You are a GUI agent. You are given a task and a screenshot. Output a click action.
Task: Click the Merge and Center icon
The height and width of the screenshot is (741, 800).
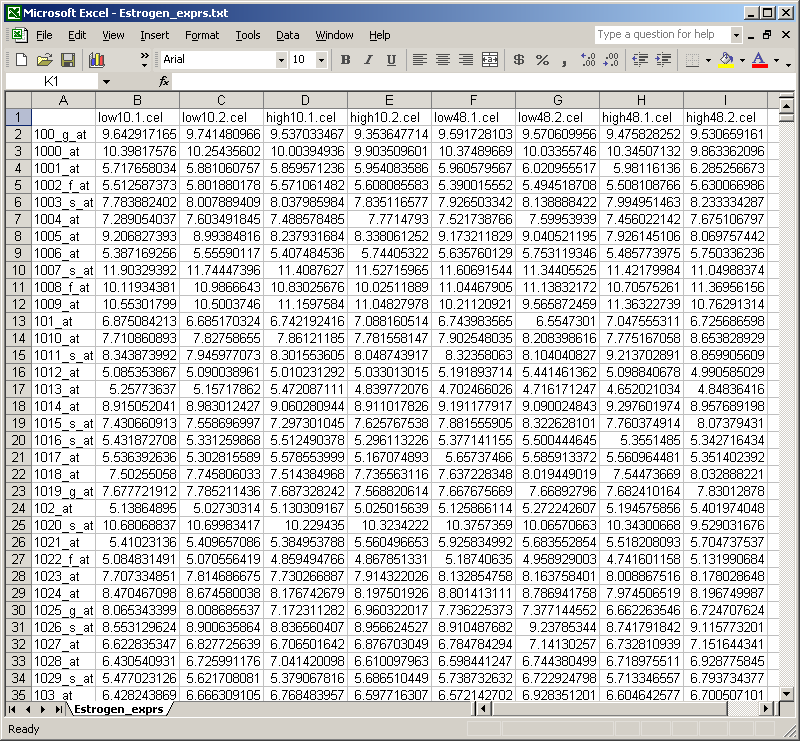click(490, 60)
